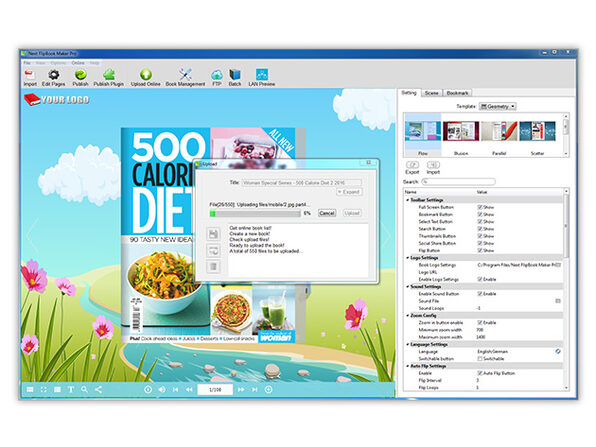Uncheck Social Share Button Show checkbox

coord(480,243)
